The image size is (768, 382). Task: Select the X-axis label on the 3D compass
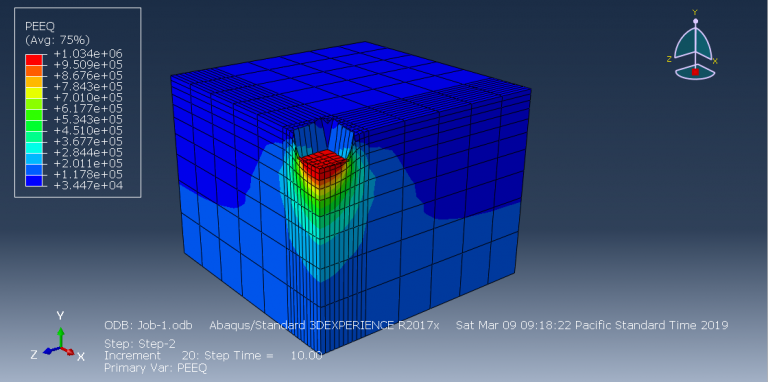pyautogui.click(x=715, y=61)
